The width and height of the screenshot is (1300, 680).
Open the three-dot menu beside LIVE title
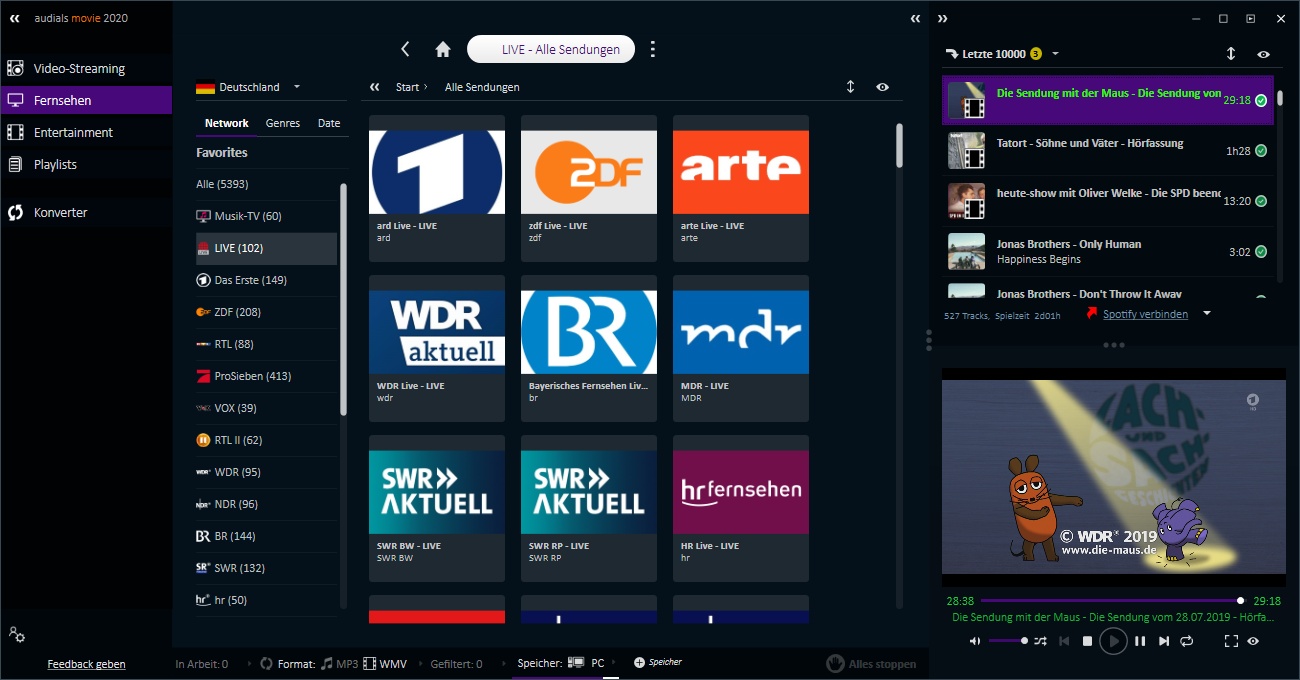click(653, 49)
